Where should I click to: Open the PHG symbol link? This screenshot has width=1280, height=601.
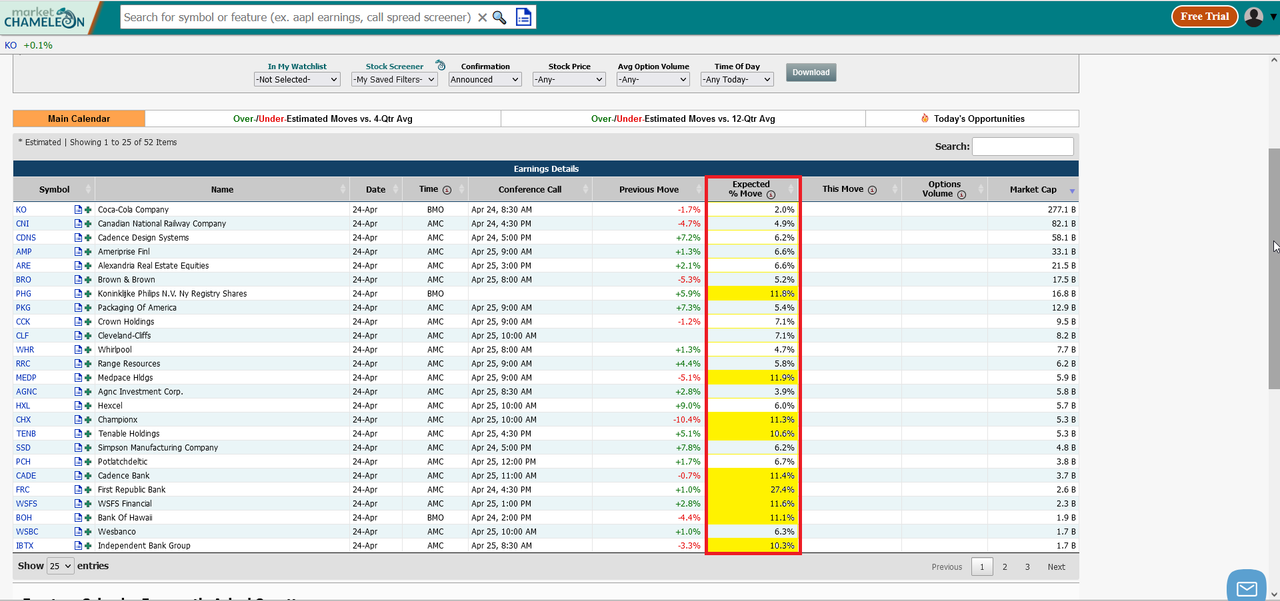coord(23,294)
